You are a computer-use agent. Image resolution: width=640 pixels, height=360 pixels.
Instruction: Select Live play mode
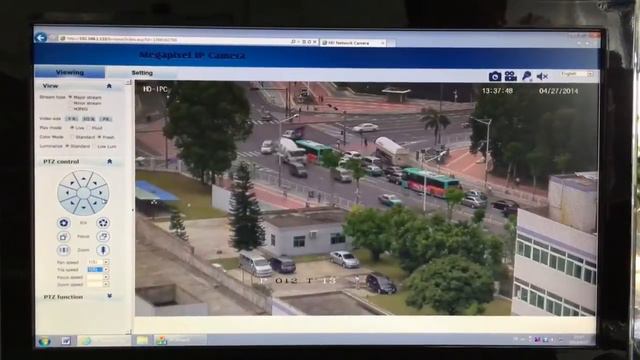pos(72,128)
